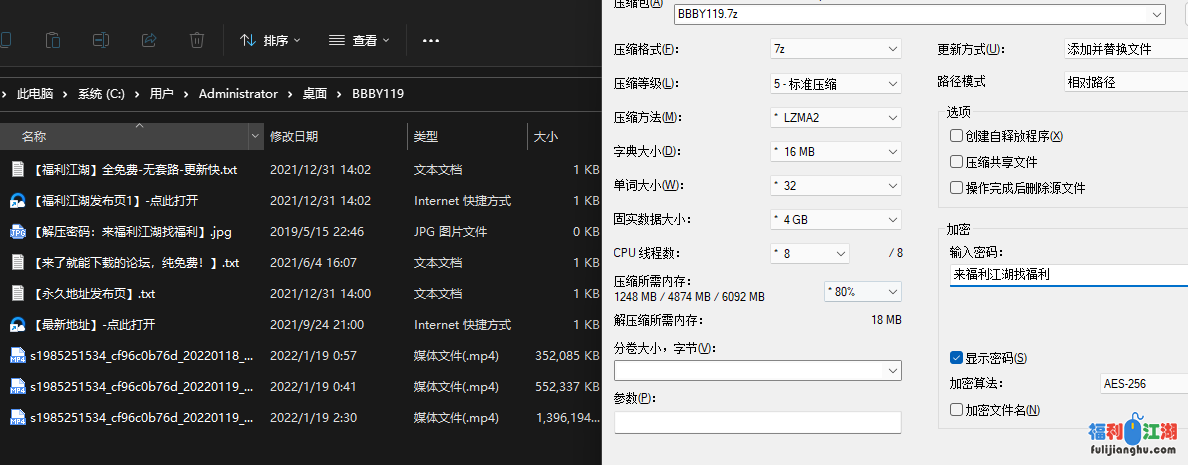Click the 输入密码 password input field
This screenshot has width=1188, height=465.
pos(1066,274)
